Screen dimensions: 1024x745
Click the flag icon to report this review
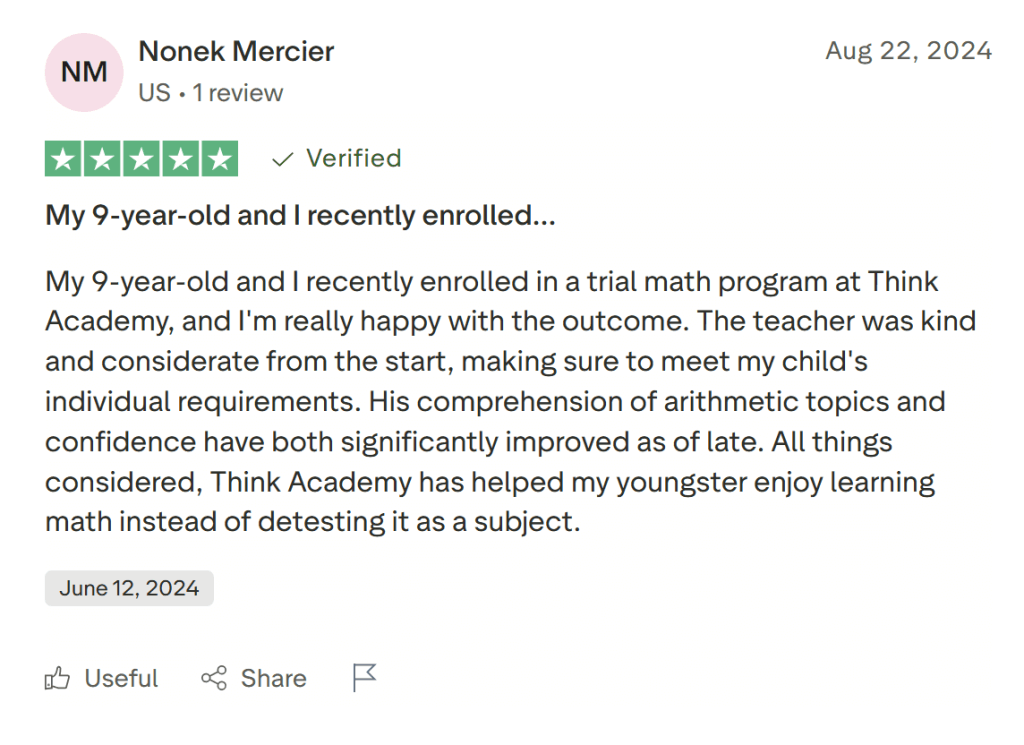[363, 677]
